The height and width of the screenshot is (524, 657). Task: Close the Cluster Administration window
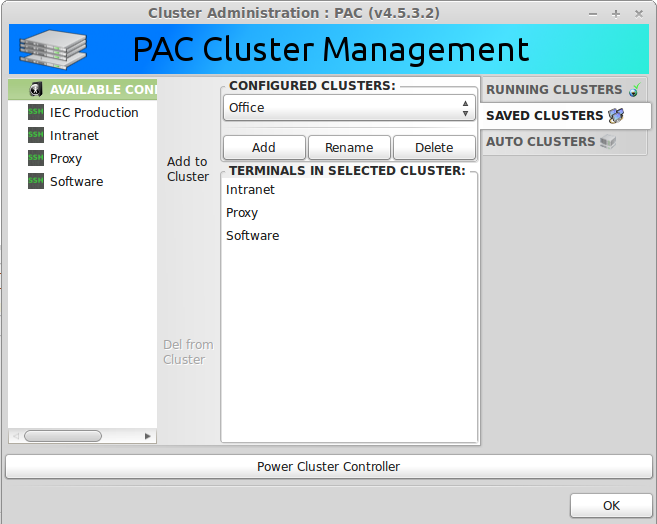[x=639, y=14]
